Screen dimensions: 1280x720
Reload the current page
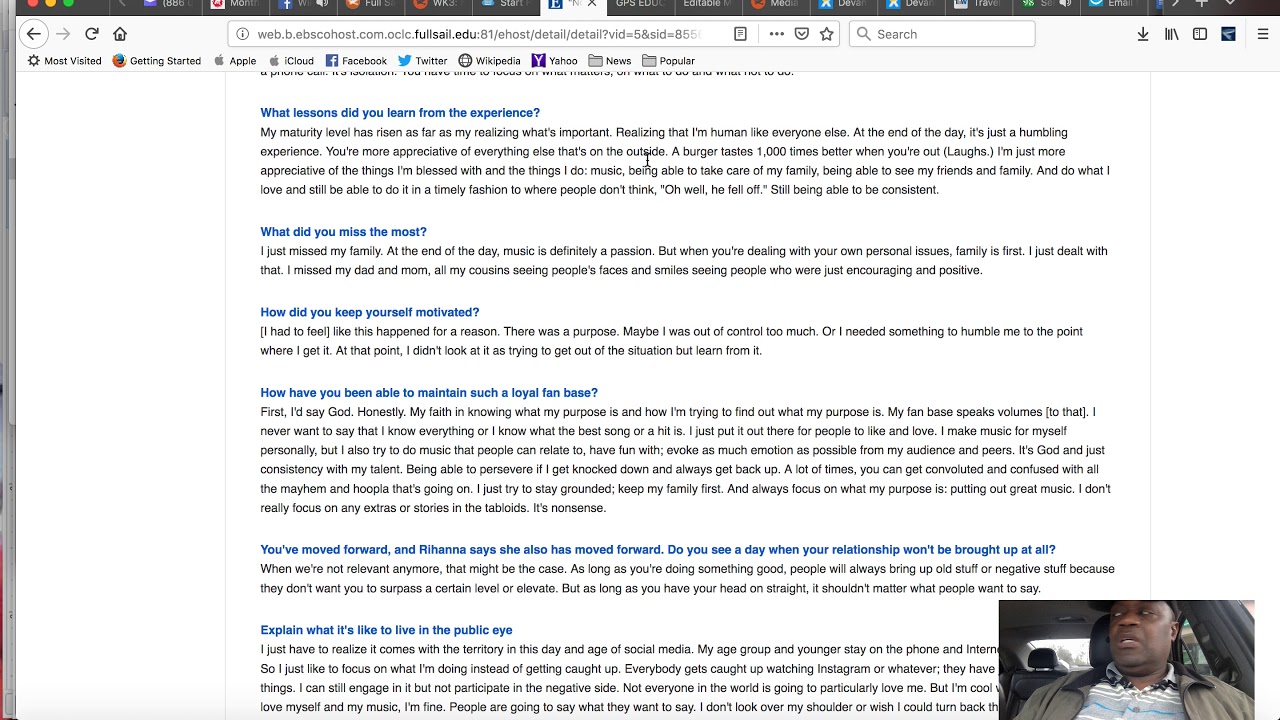pyautogui.click(x=91, y=34)
